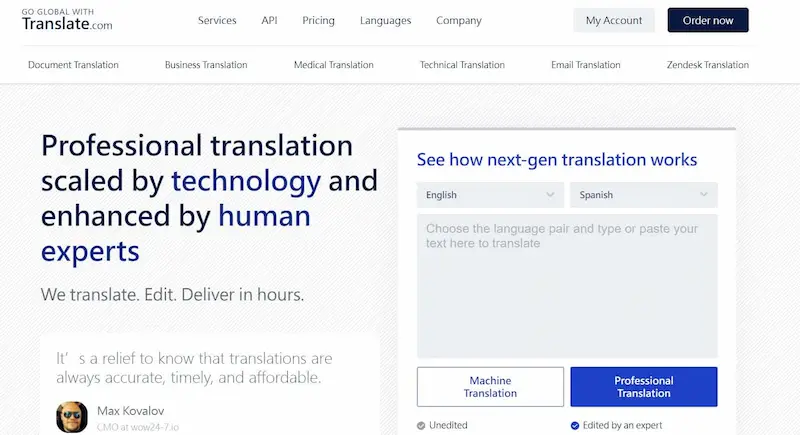Click Max Kovalov's avatar photo
This screenshot has height=435, width=800.
coord(72,416)
